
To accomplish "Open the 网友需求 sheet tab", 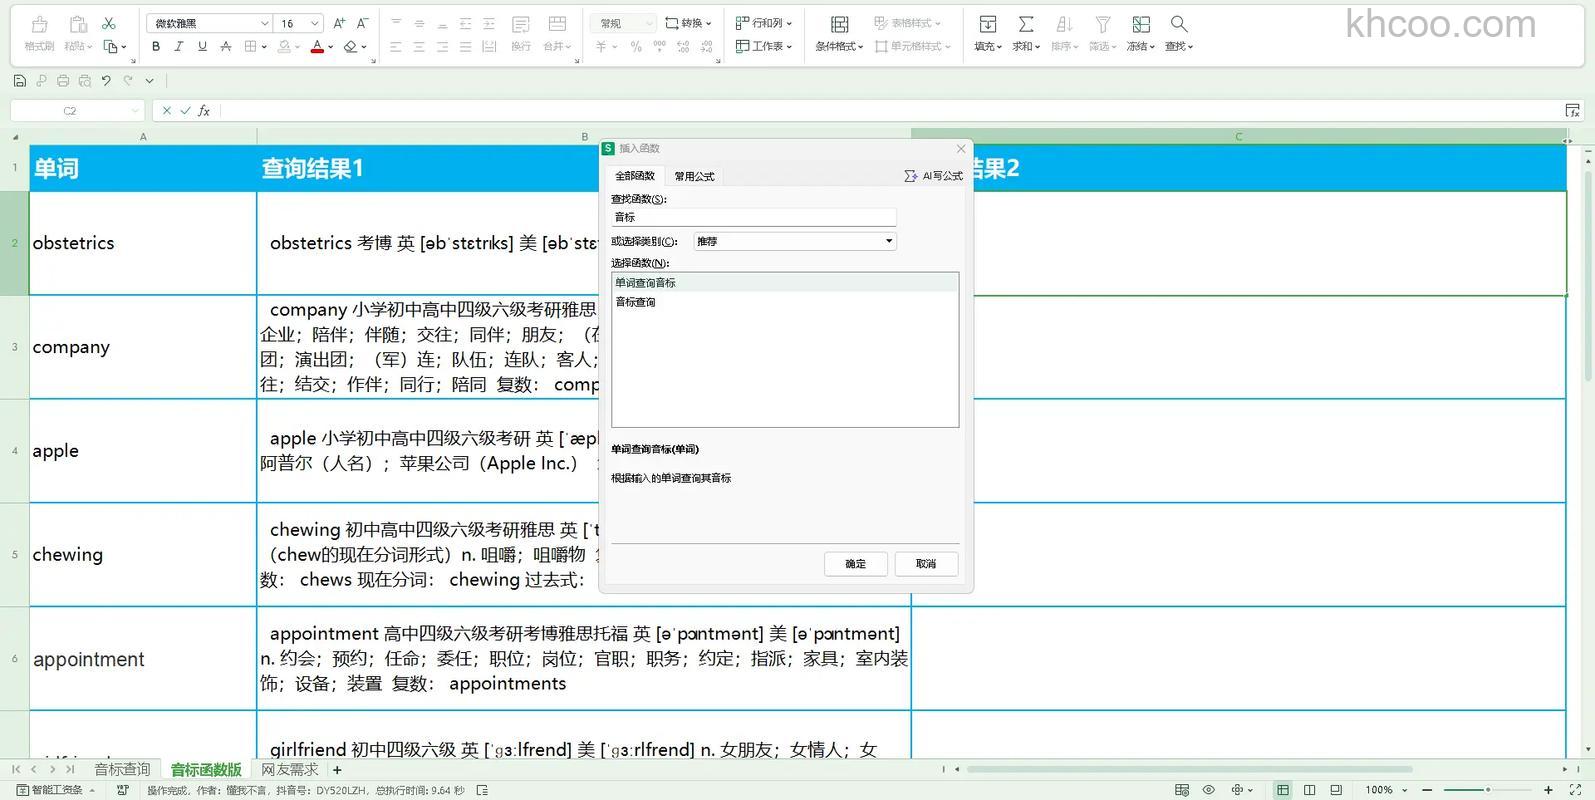I will pyautogui.click(x=289, y=770).
